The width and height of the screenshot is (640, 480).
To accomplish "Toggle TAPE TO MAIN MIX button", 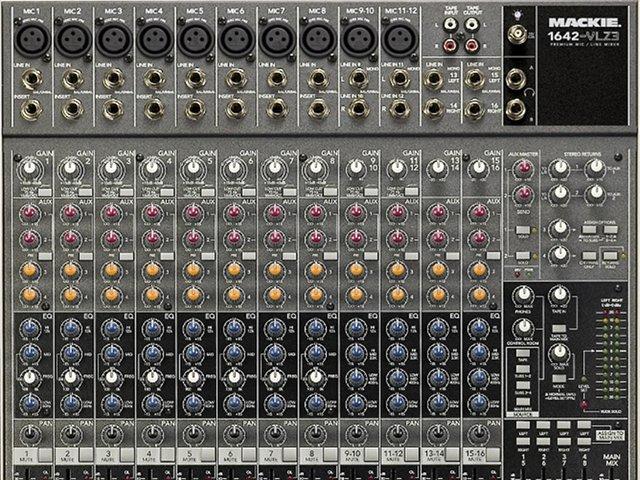I will pos(559,328).
